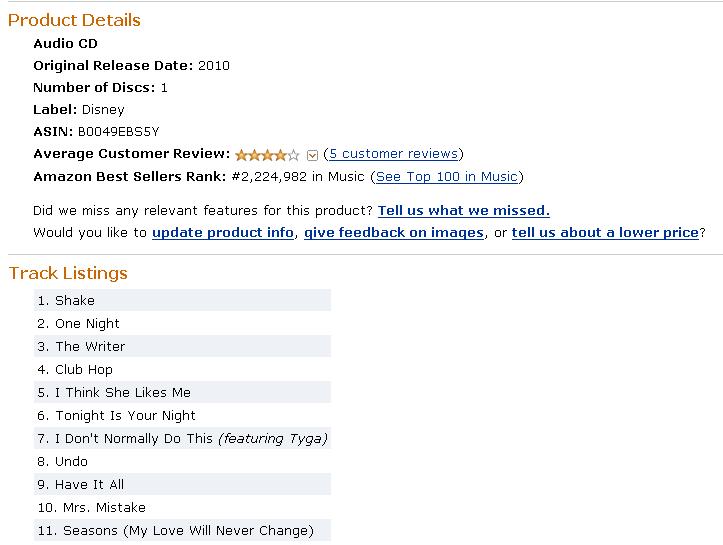Open See Top 100 in Music
Viewport: 723px width, 545px height.
pos(446,177)
